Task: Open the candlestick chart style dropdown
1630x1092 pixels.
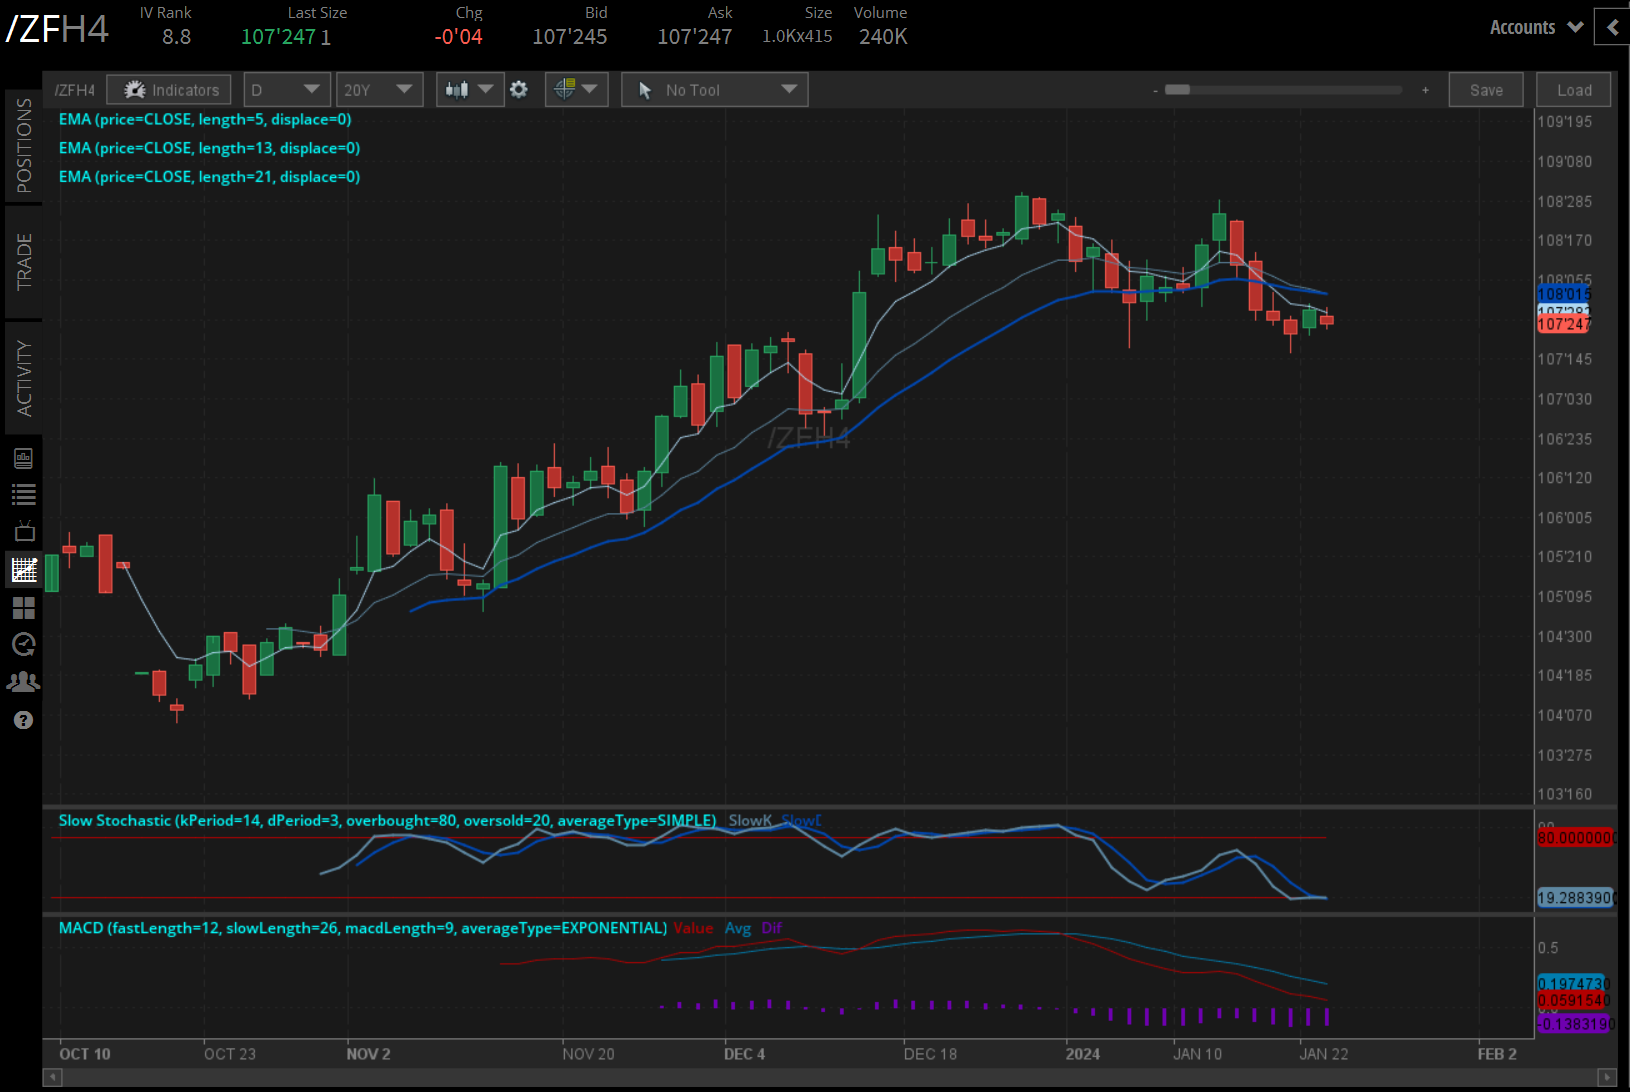Action: pos(469,90)
